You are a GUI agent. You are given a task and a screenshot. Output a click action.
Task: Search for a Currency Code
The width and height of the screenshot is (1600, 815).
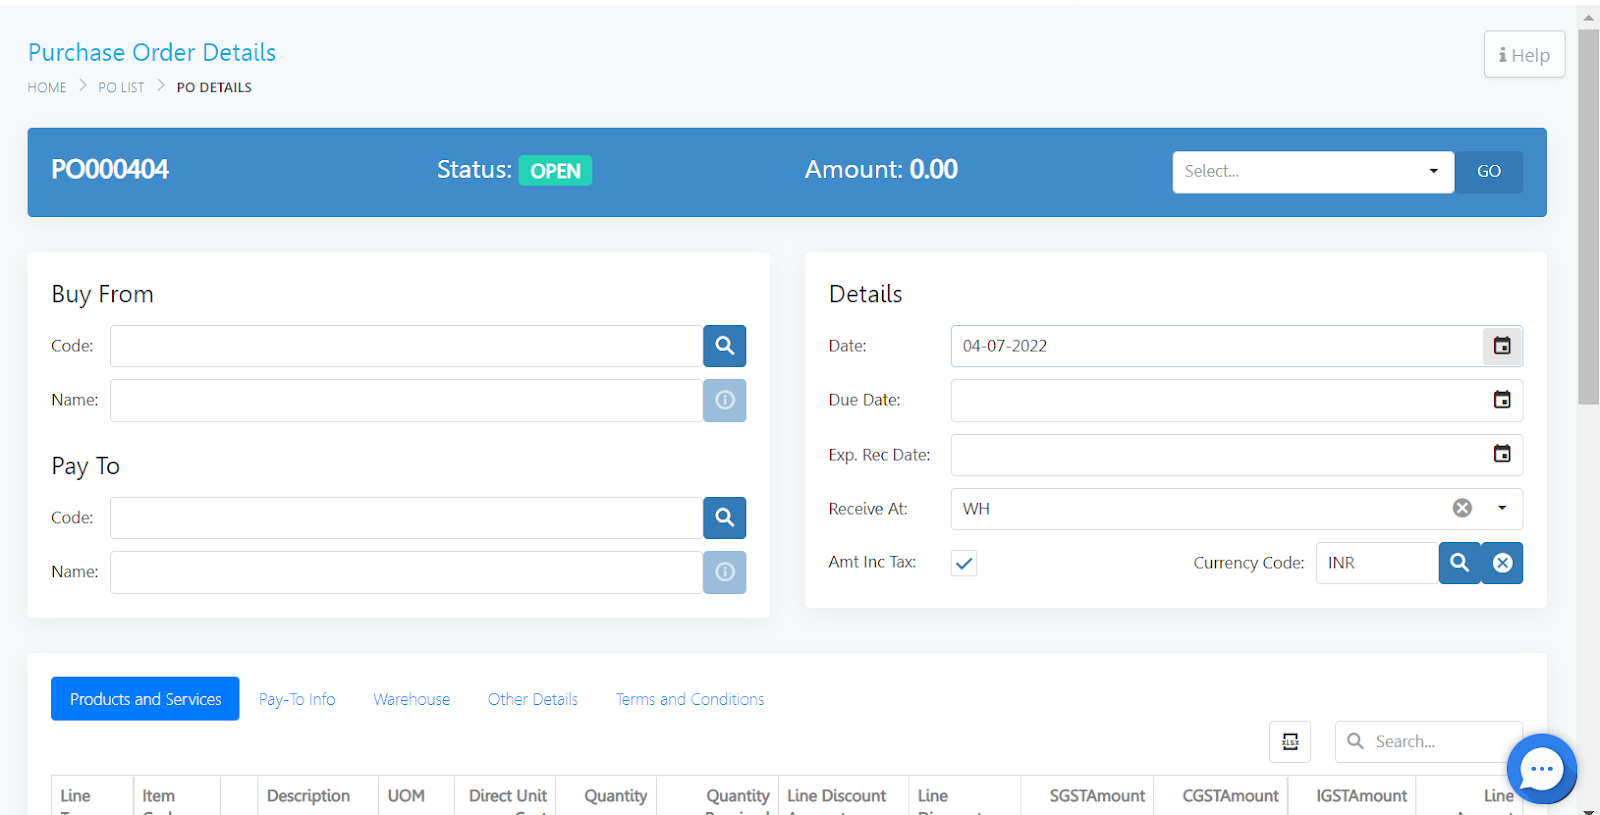pos(1460,563)
